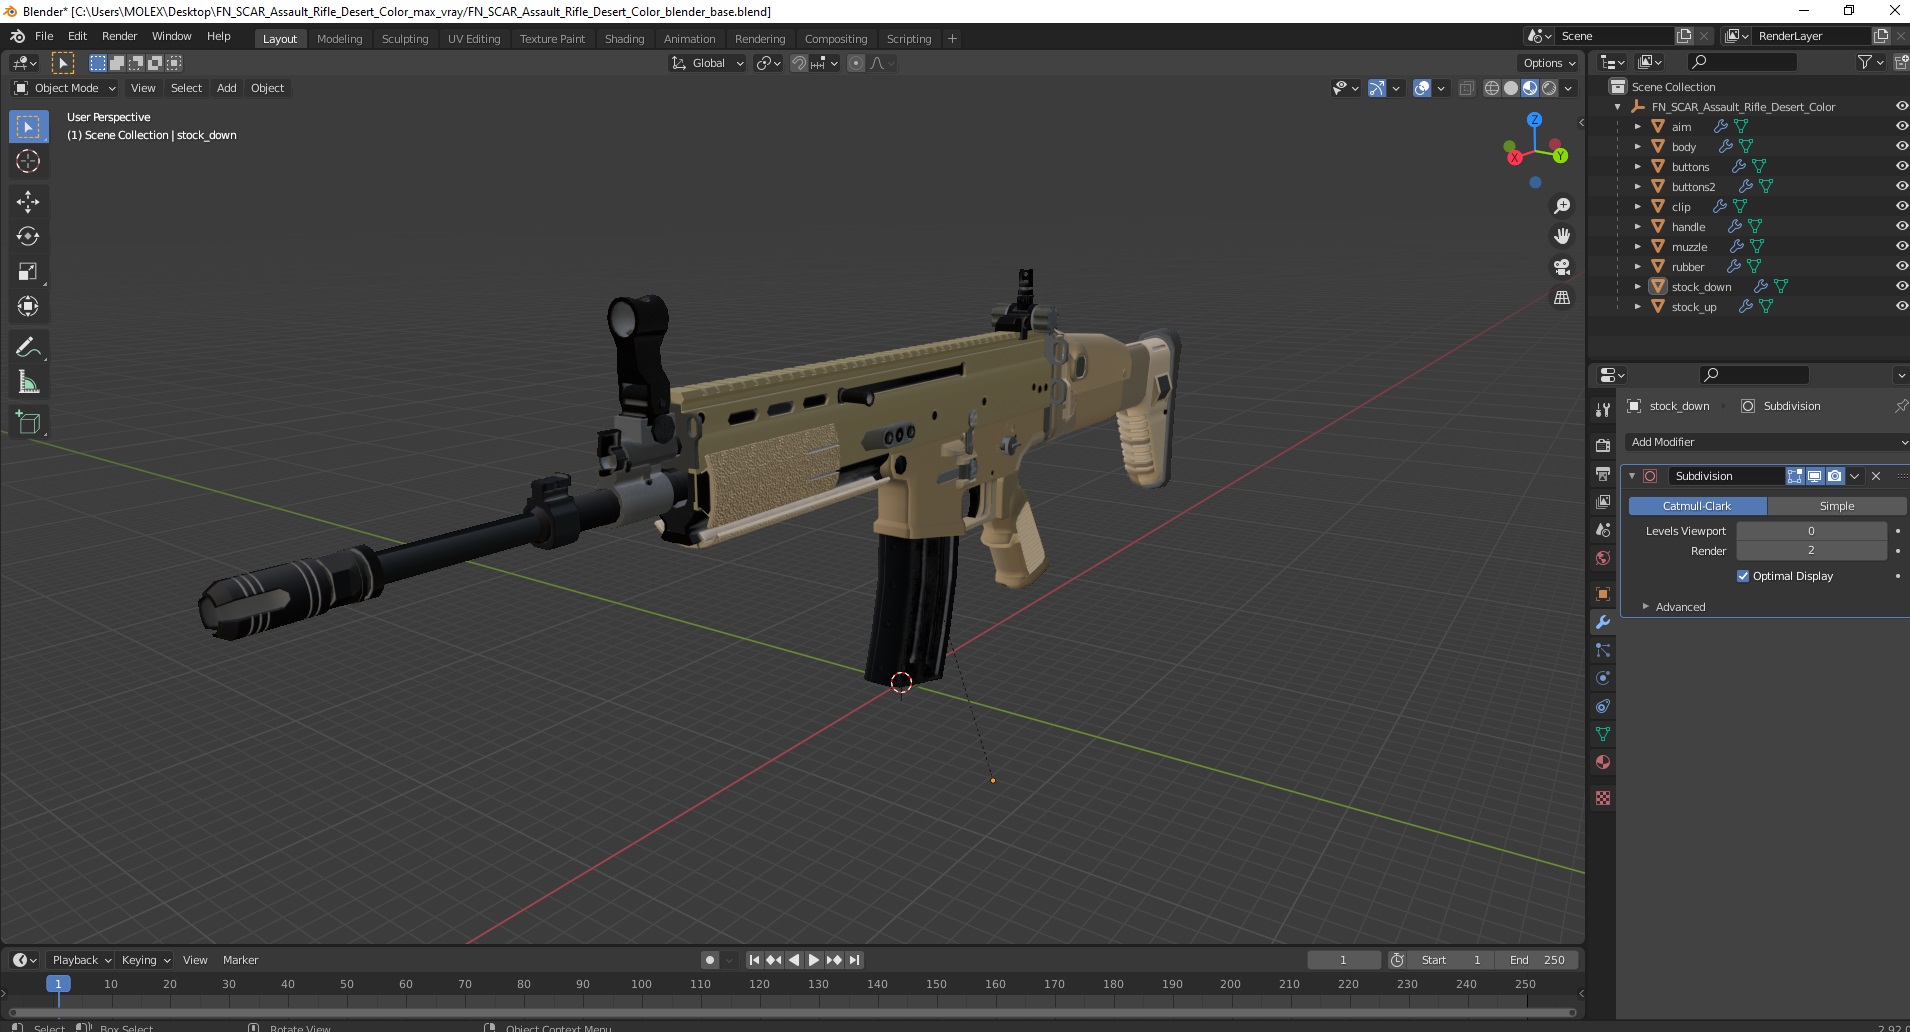Toggle X-ray view in viewport header
The width and height of the screenshot is (1910, 1032).
coord(1466,88)
